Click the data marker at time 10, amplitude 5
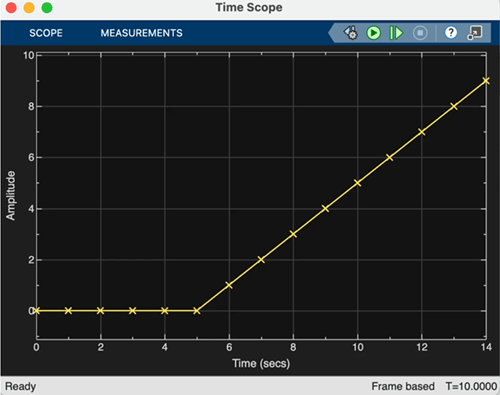This screenshot has height=395, width=500. tap(358, 183)
